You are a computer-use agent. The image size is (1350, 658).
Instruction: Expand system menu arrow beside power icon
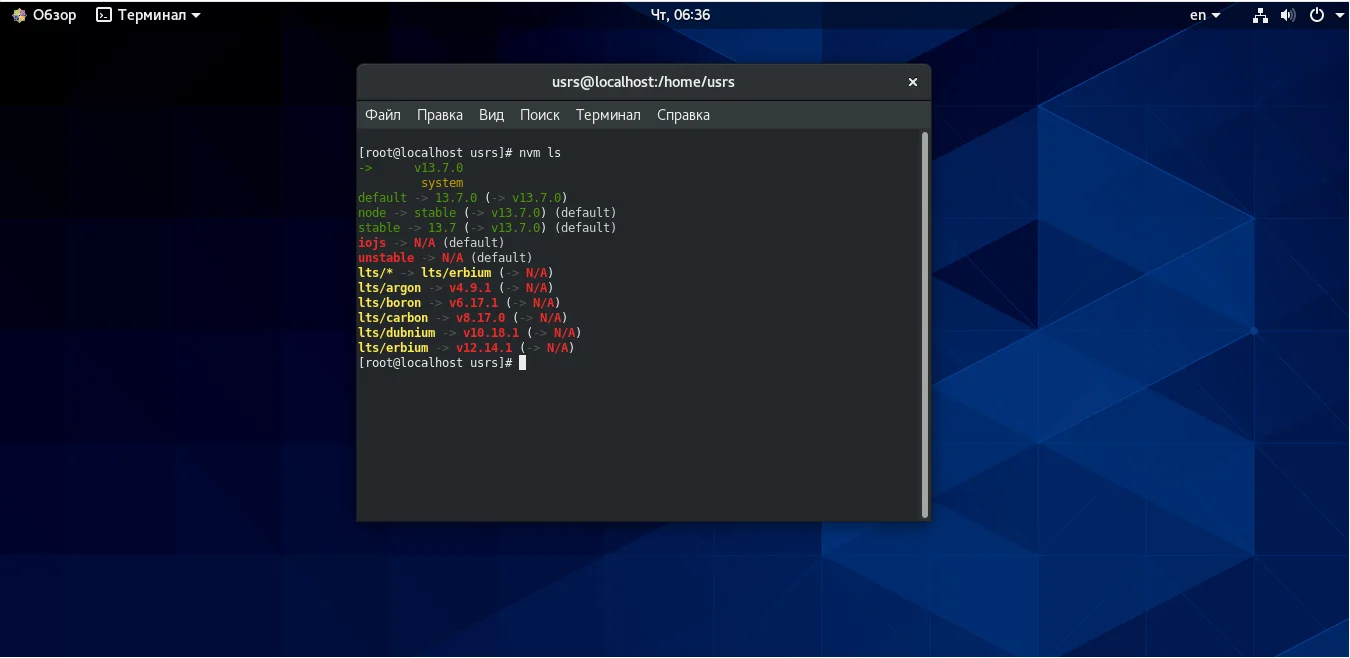pos(1338,16)
